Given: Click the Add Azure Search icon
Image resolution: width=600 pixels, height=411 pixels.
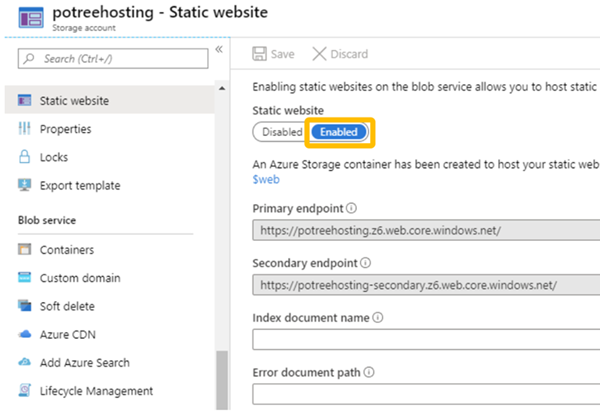Looking at the screenshot, I should tap(24, 362).
